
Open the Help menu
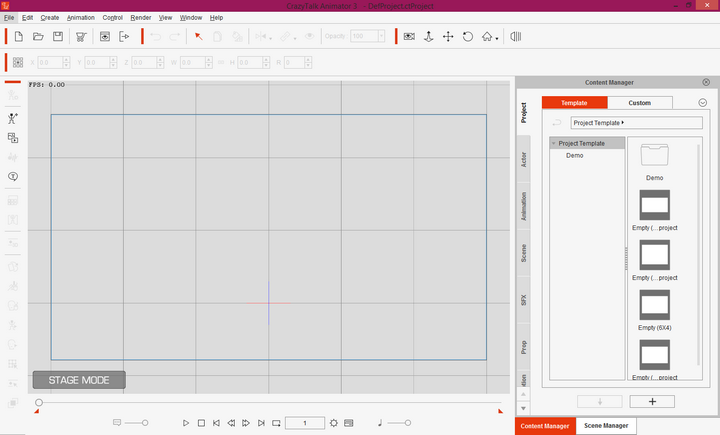point(216,17)
